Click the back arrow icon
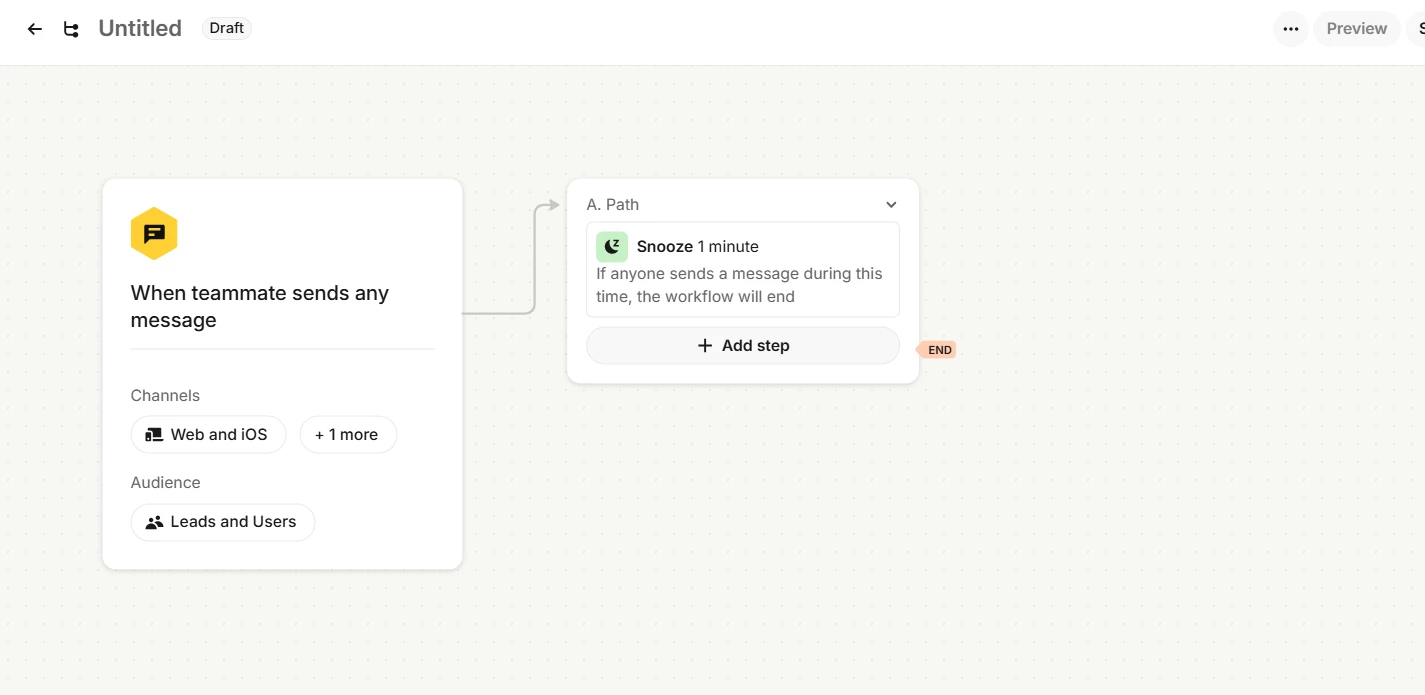The image size is (1425, 695). tap(35, 29)
